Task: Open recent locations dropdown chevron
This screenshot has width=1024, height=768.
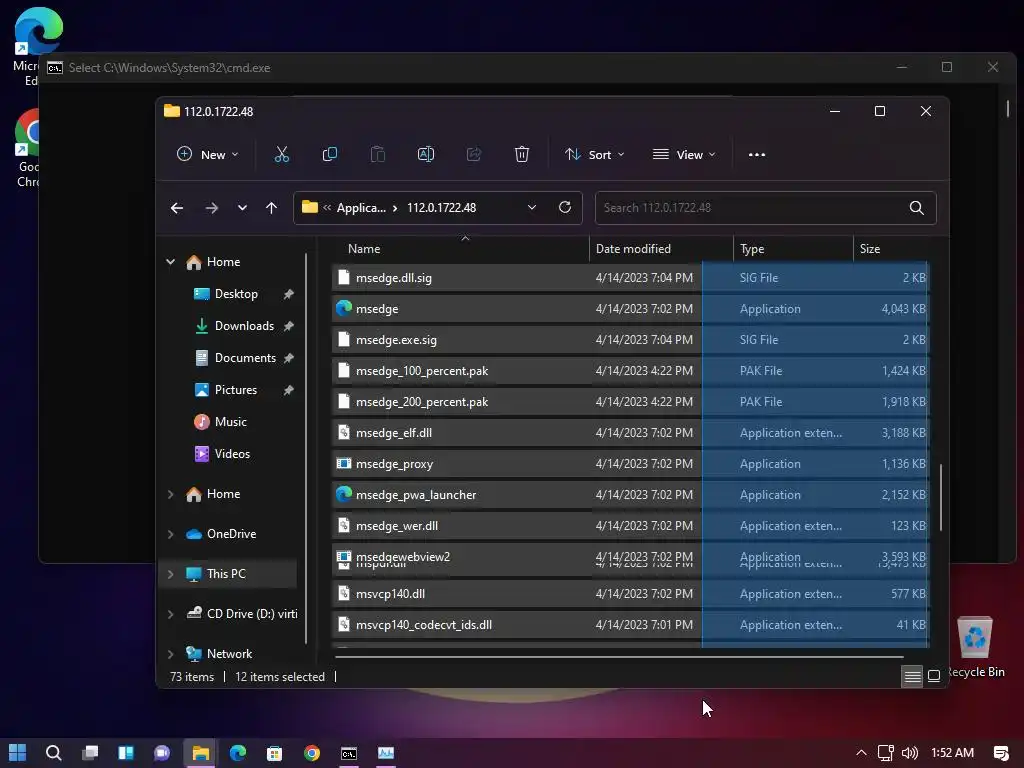Action: [242, 208]
